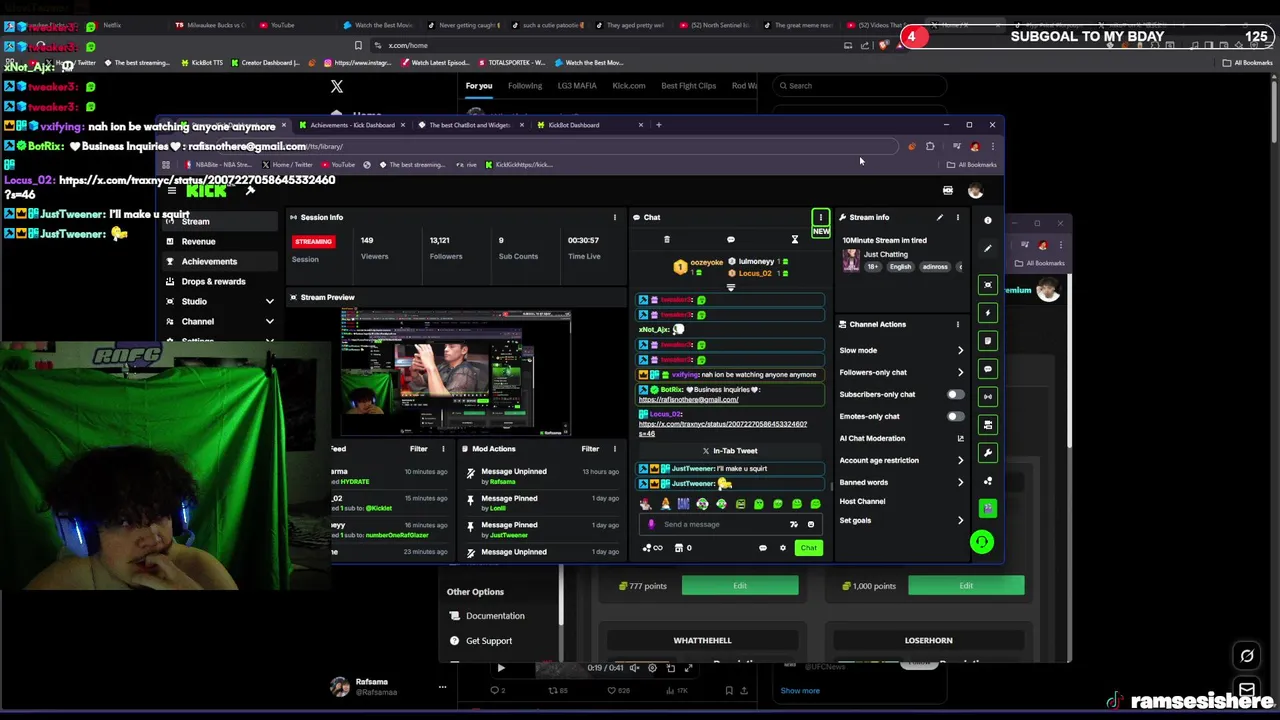
Task: Select the LG3 MAFIA tab on X
Action: (577, 86)
